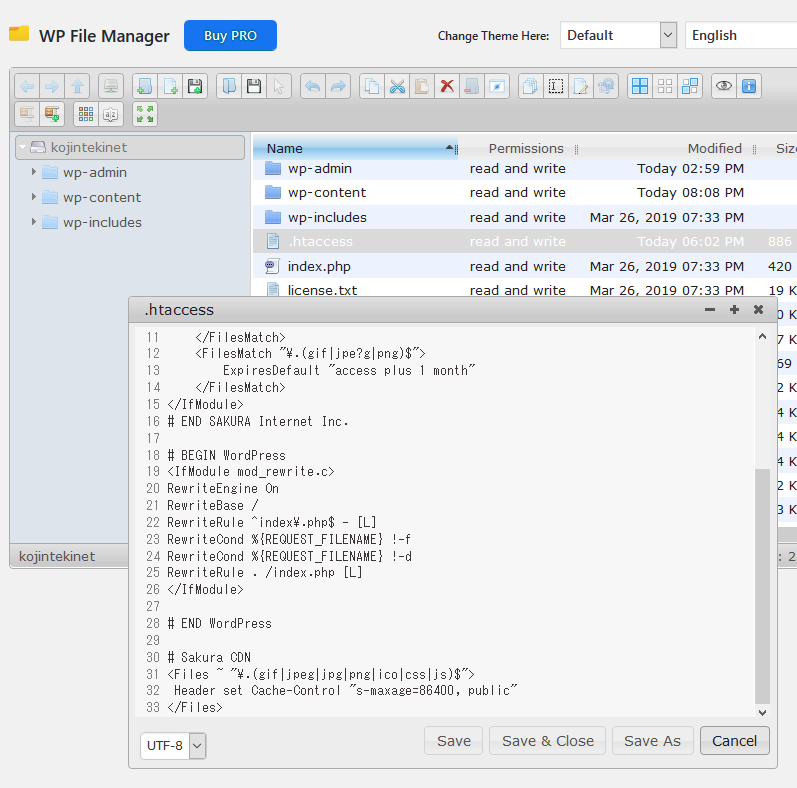This screenshot has height=788, width=797.
Task: Collapse the kojintekinet root node
Action: (x=22, y=147)
